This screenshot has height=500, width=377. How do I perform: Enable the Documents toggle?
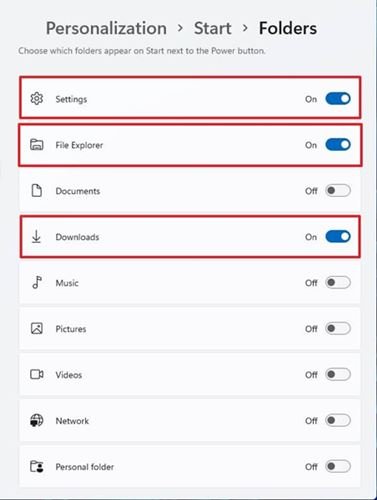(x=338, y=191)
